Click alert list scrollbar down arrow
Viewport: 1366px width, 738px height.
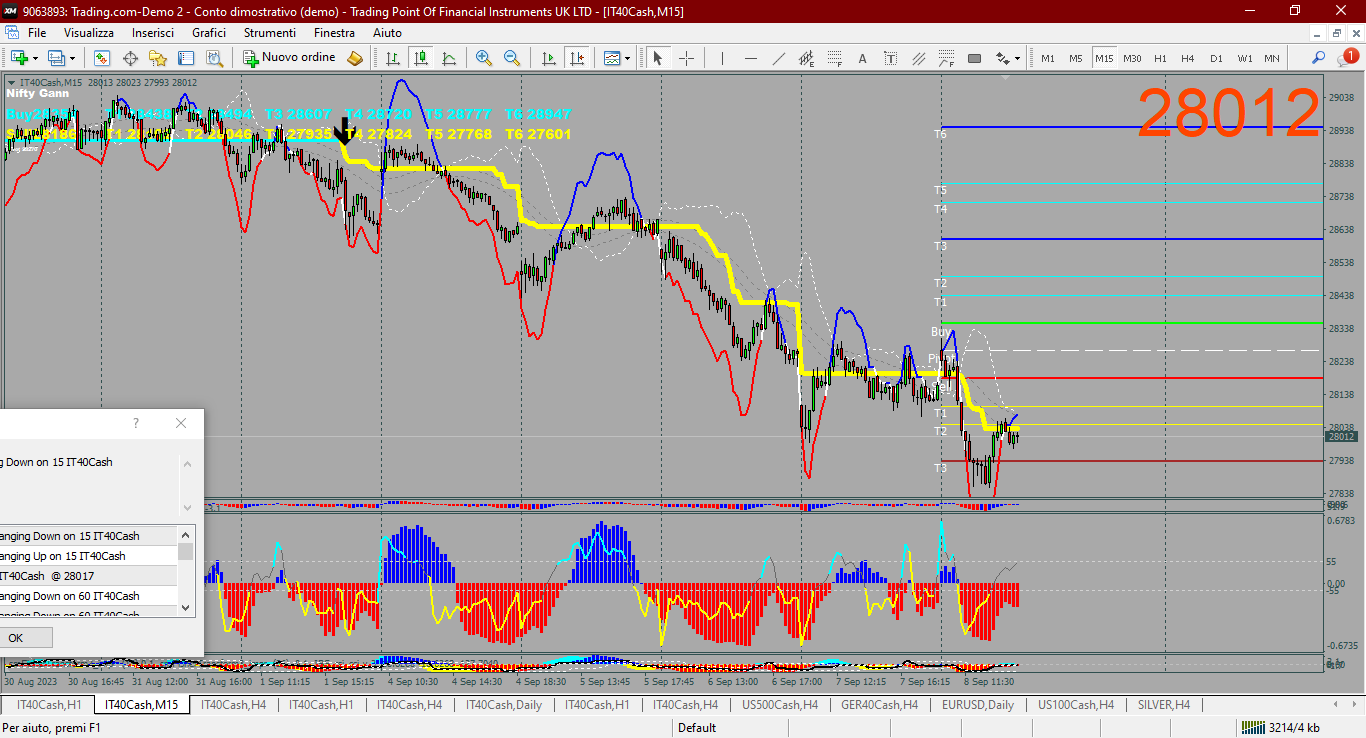[186, 607]
